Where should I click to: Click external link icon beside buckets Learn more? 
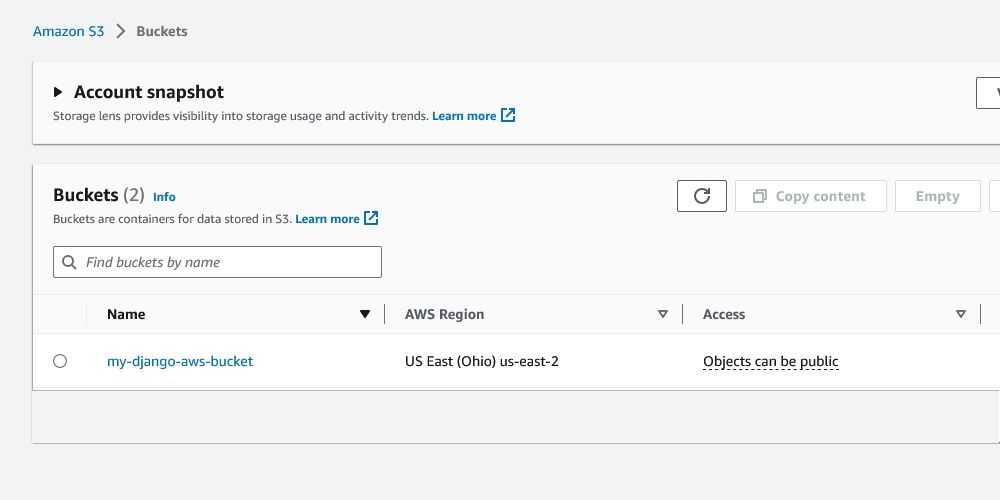tap(371, 218)
